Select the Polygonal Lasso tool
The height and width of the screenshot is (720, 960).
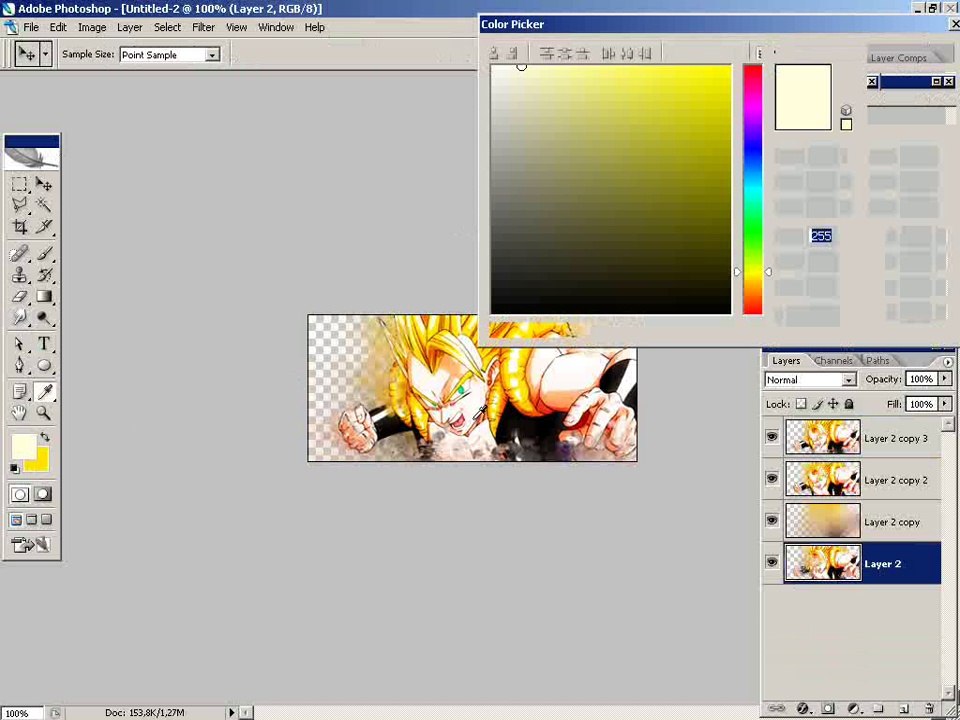click(20, 204)
